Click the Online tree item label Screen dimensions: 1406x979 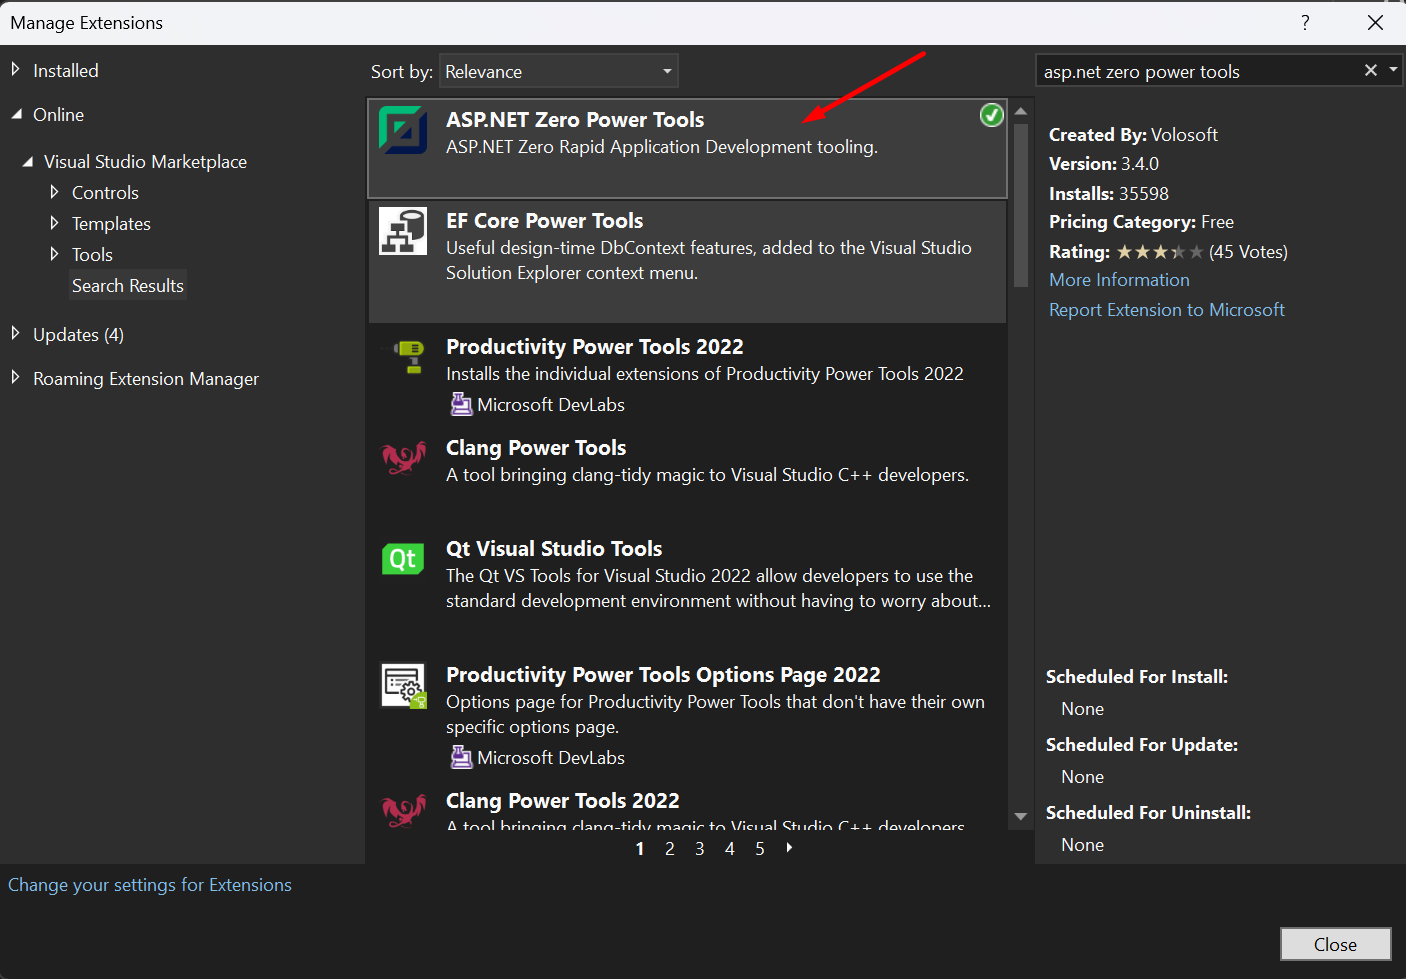click(58, 115)
